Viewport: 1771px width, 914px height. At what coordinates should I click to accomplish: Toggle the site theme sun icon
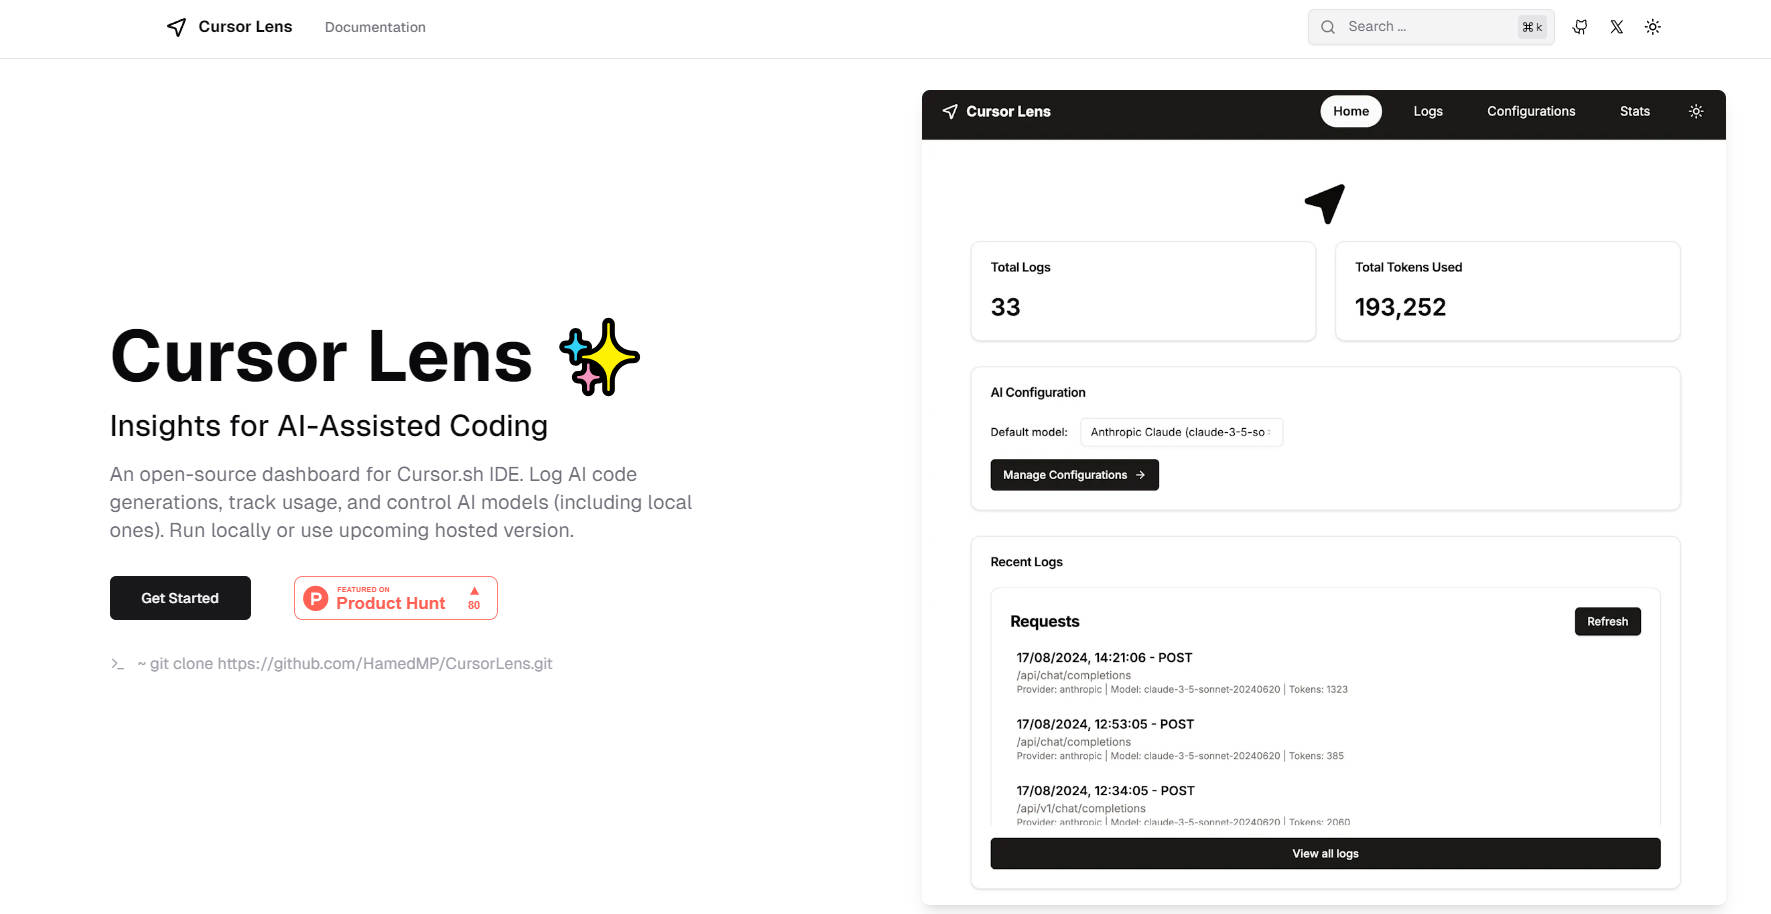point(1653,27)
